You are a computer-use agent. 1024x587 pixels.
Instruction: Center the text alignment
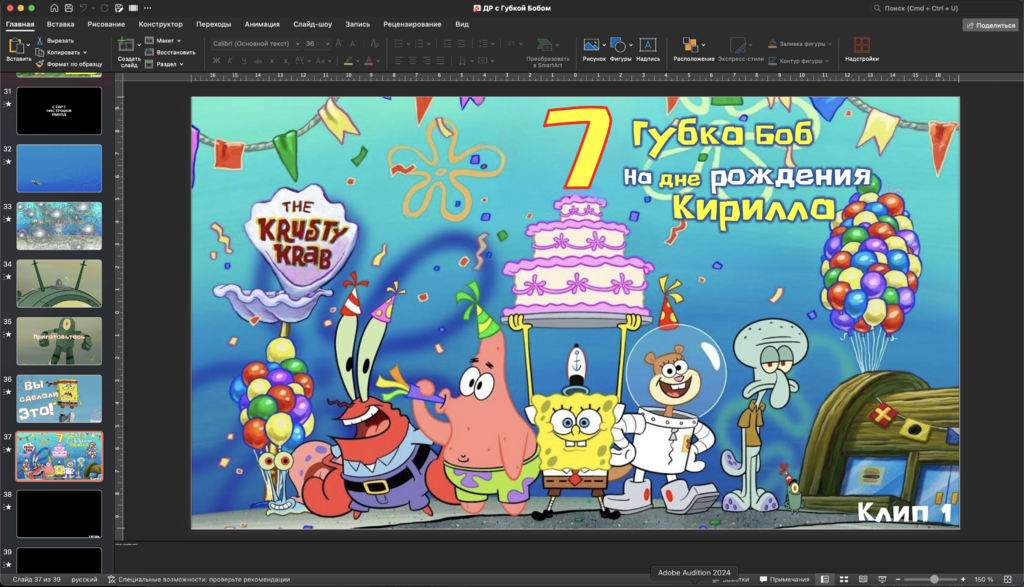coord(413,61)
